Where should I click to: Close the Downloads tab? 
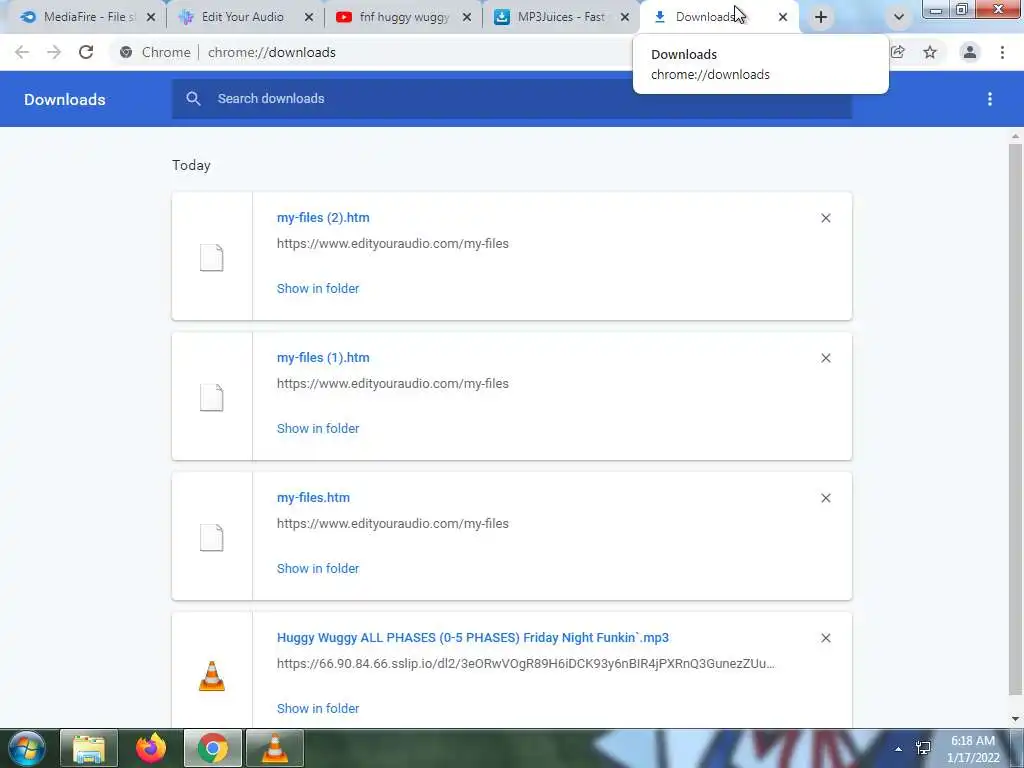783,17
